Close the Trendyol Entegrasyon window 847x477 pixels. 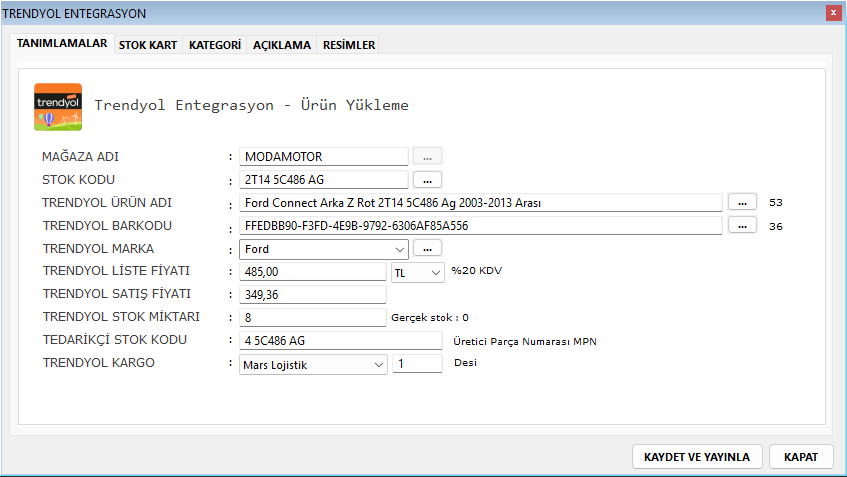pos(833,13)
